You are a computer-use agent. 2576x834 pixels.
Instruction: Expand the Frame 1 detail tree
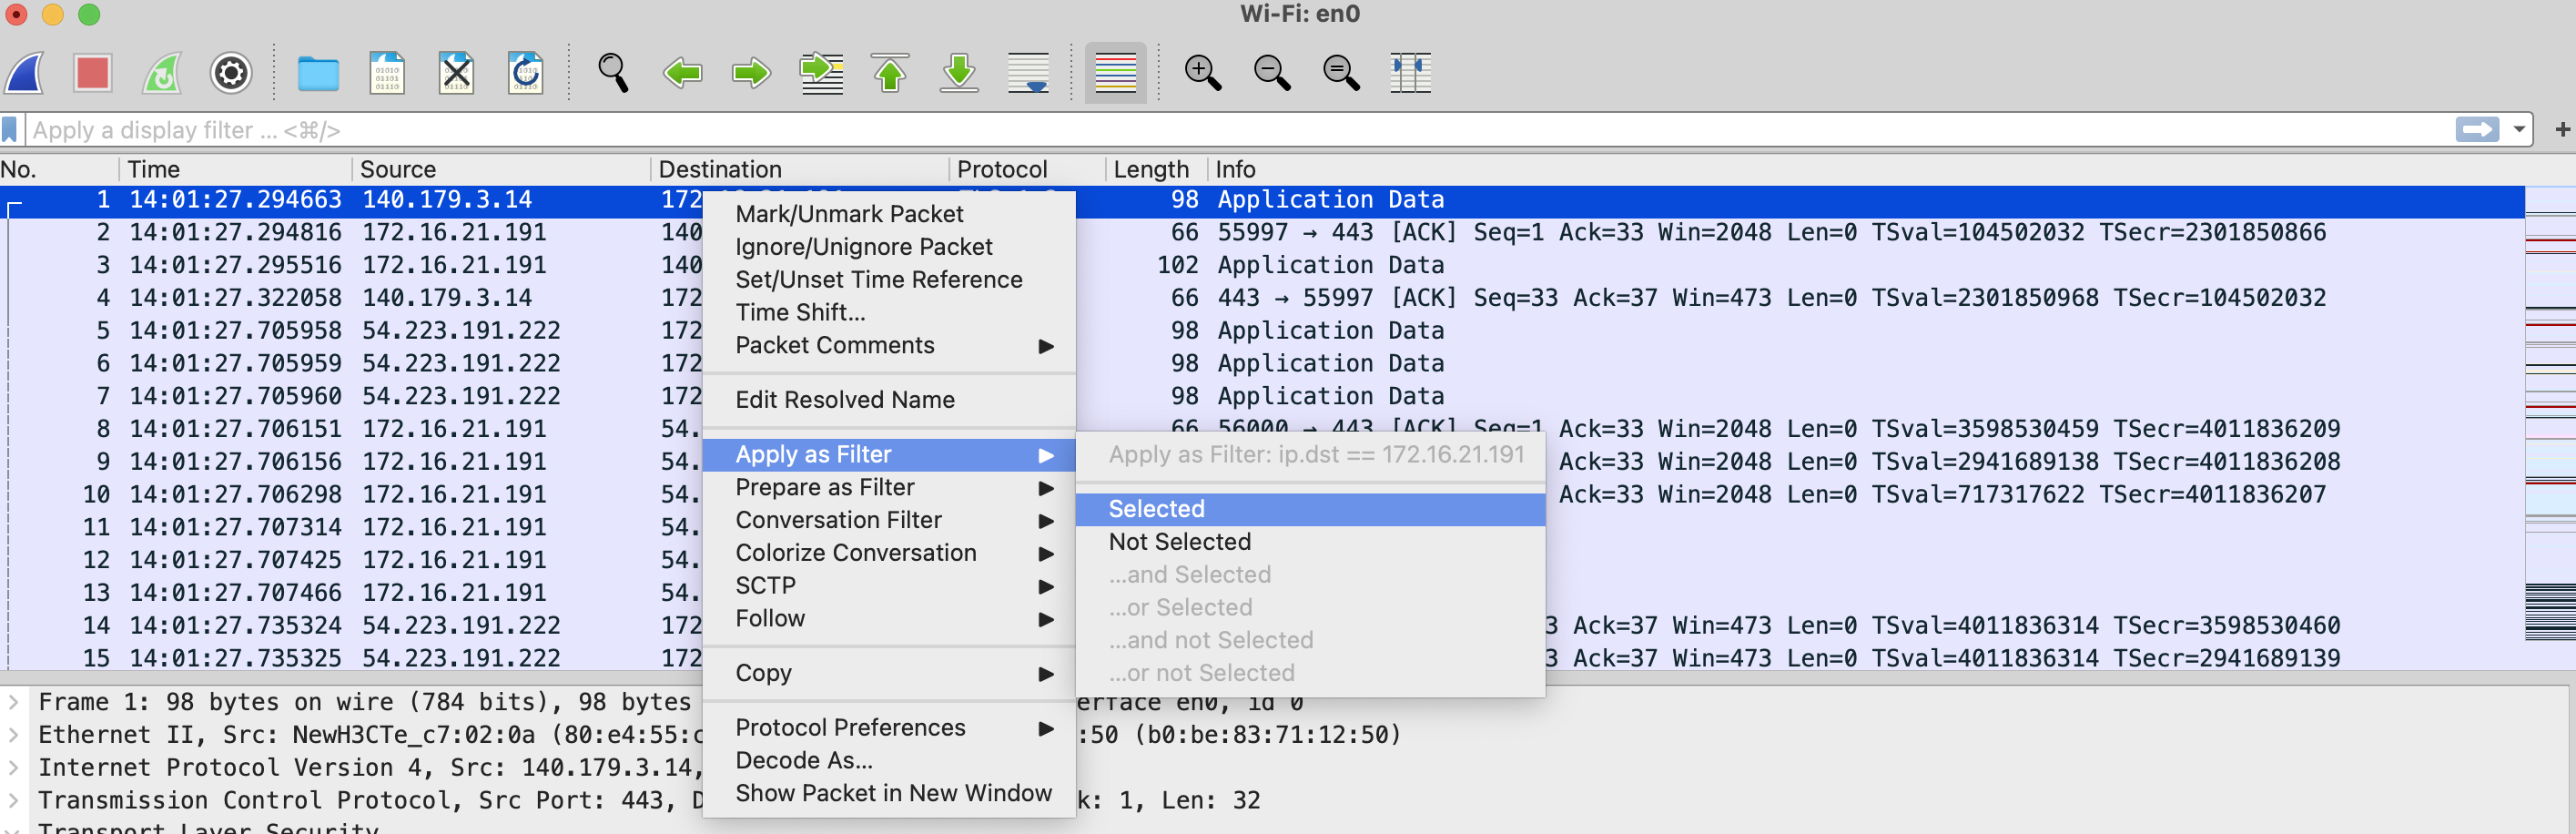(x=14, y=702)
